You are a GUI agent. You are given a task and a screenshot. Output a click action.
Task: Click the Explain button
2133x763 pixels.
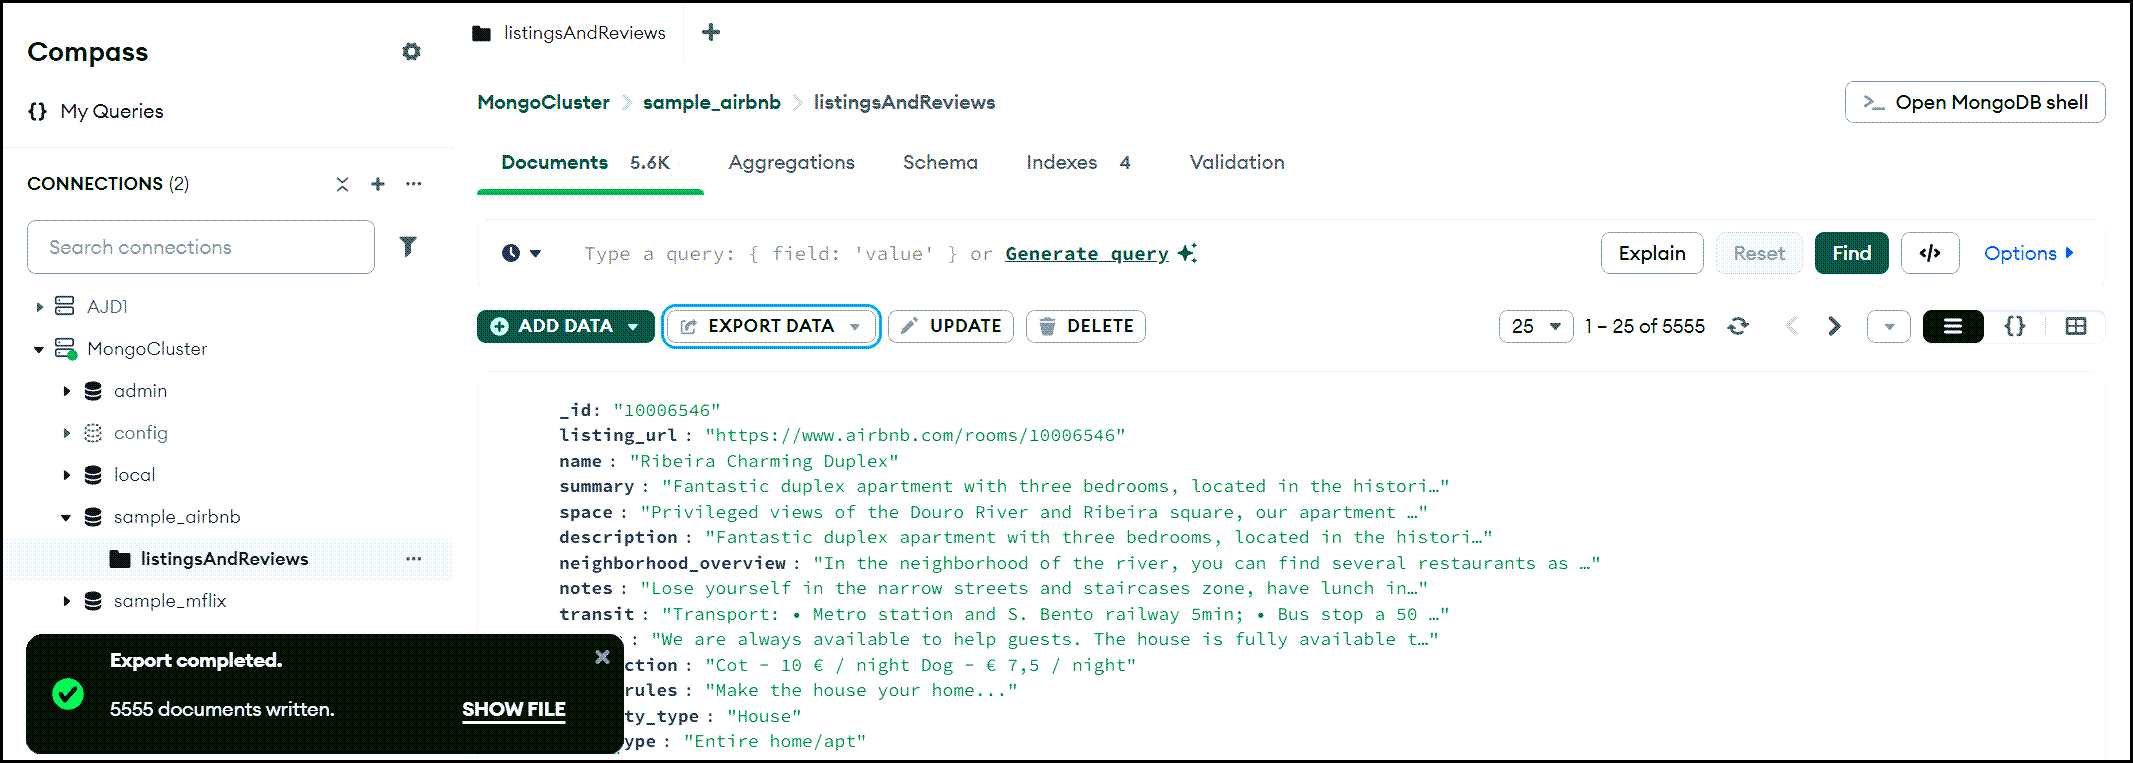(x=1652, y=253)
